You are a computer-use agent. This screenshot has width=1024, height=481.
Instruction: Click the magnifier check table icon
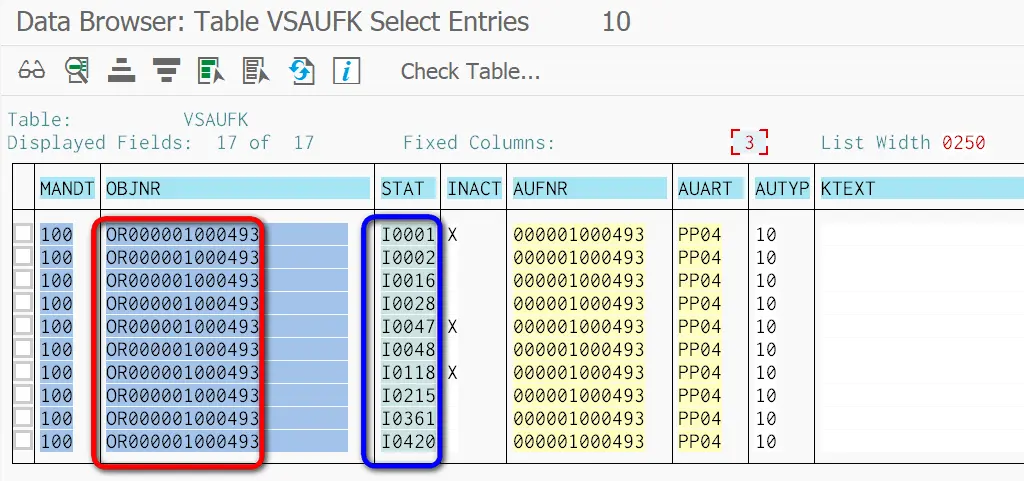pyautogui.click(x=76, y=70)
